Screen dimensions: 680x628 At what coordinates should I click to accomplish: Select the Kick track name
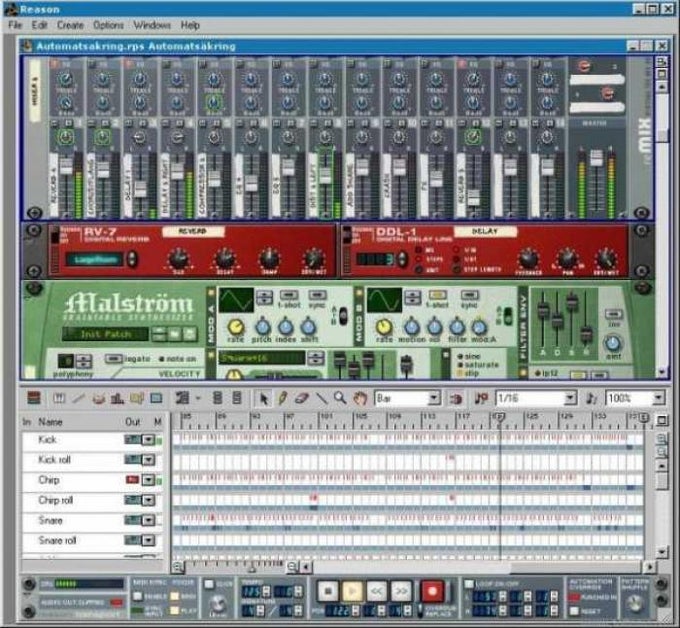coord(47,440)
